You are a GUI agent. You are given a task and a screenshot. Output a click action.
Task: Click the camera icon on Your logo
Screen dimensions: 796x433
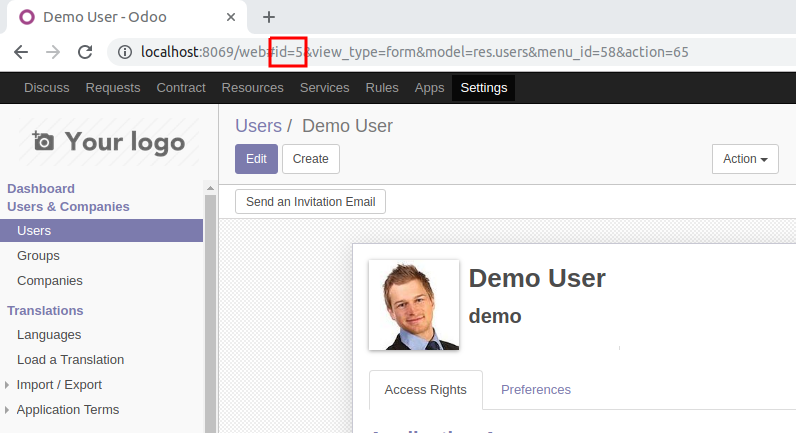point(43,141)
